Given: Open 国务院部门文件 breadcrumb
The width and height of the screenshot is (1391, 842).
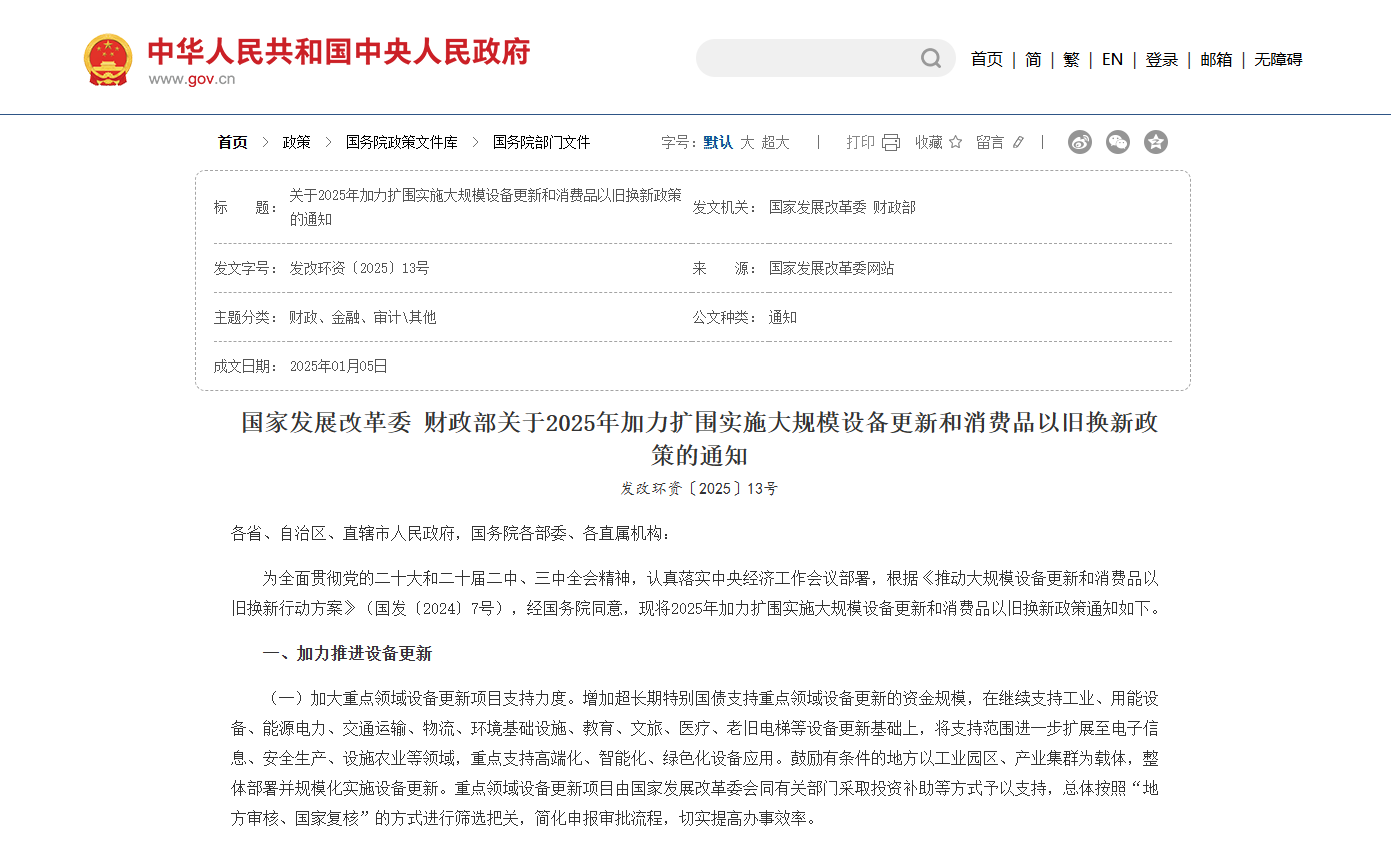Looking at the screenshot, I should 542,142.
